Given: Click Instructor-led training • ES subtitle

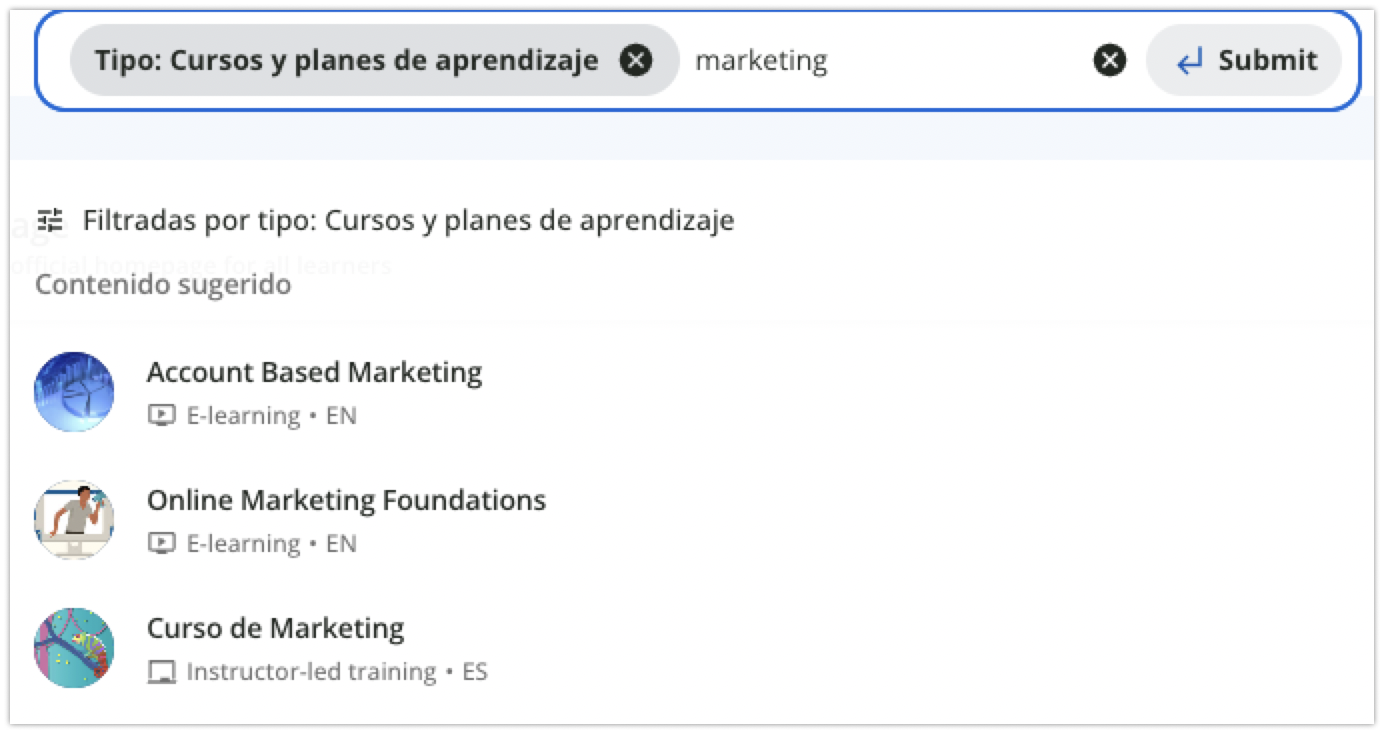Looking at the screenshot, I should pos(337,672).
